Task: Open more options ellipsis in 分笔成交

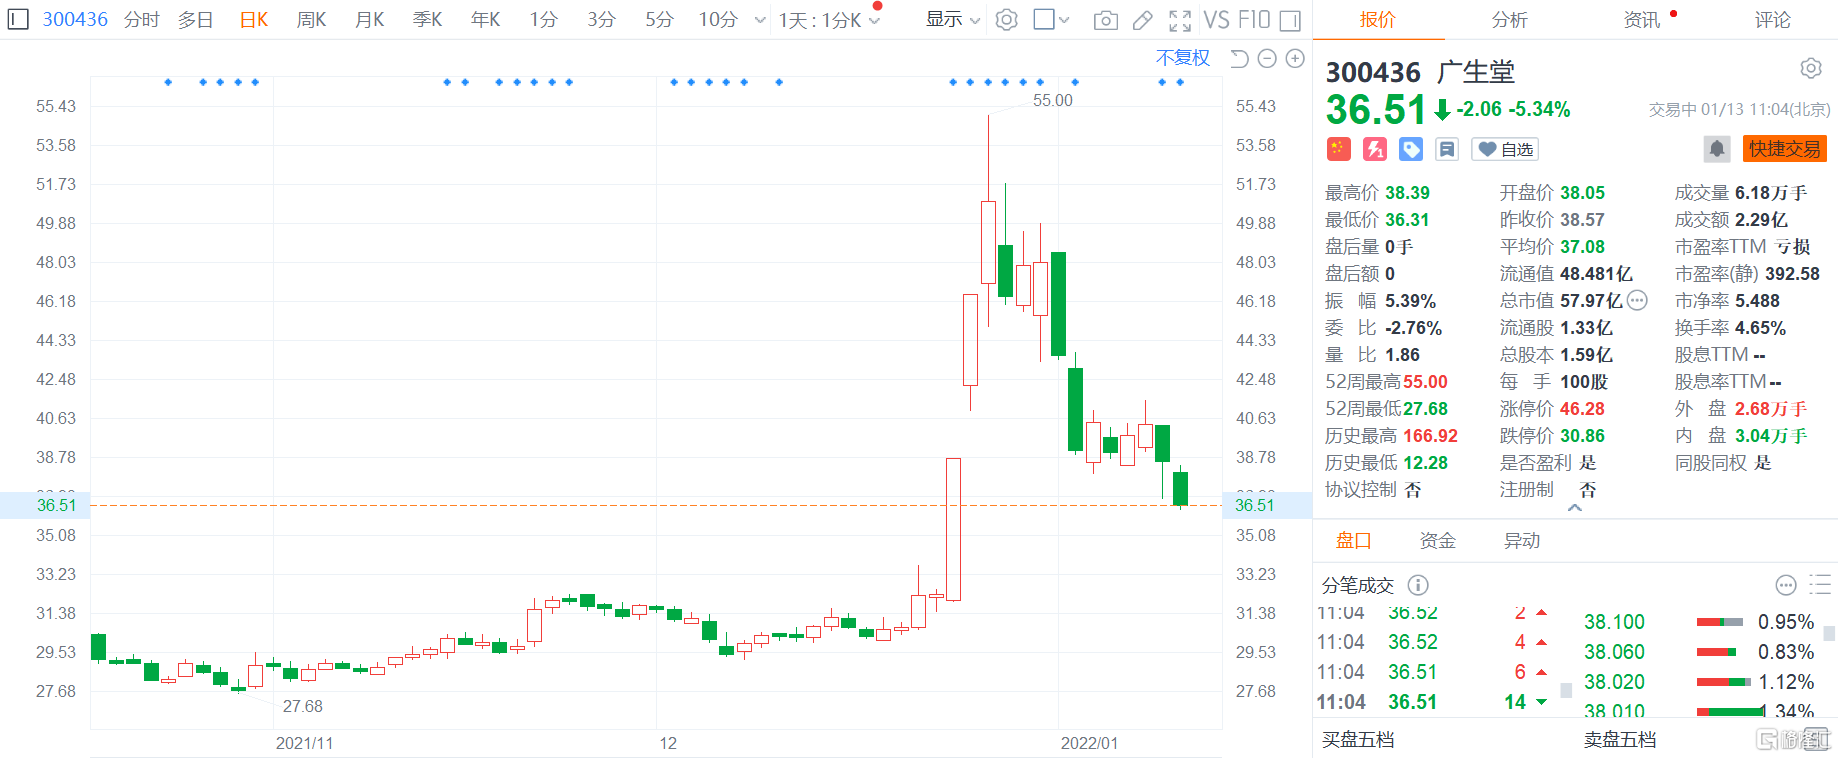Action: pyautogui.click(x=1786, y=585)
